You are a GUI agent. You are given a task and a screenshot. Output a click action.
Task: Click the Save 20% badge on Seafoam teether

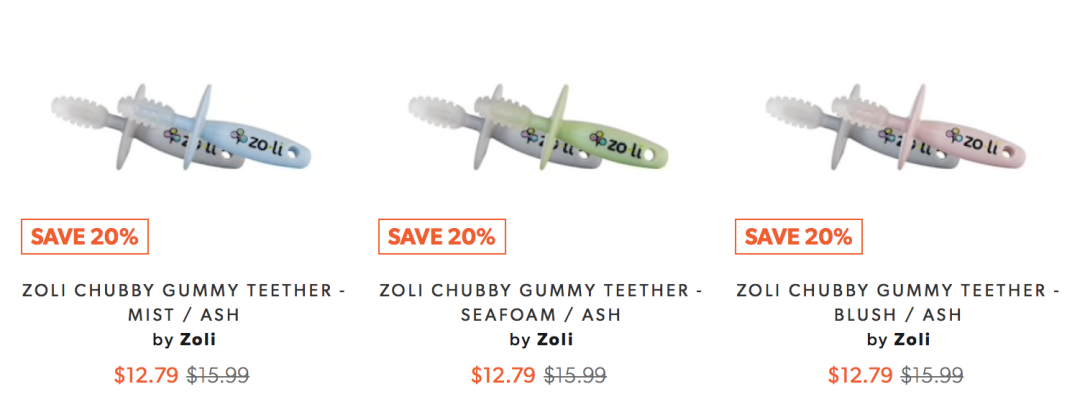coord(442,236)
